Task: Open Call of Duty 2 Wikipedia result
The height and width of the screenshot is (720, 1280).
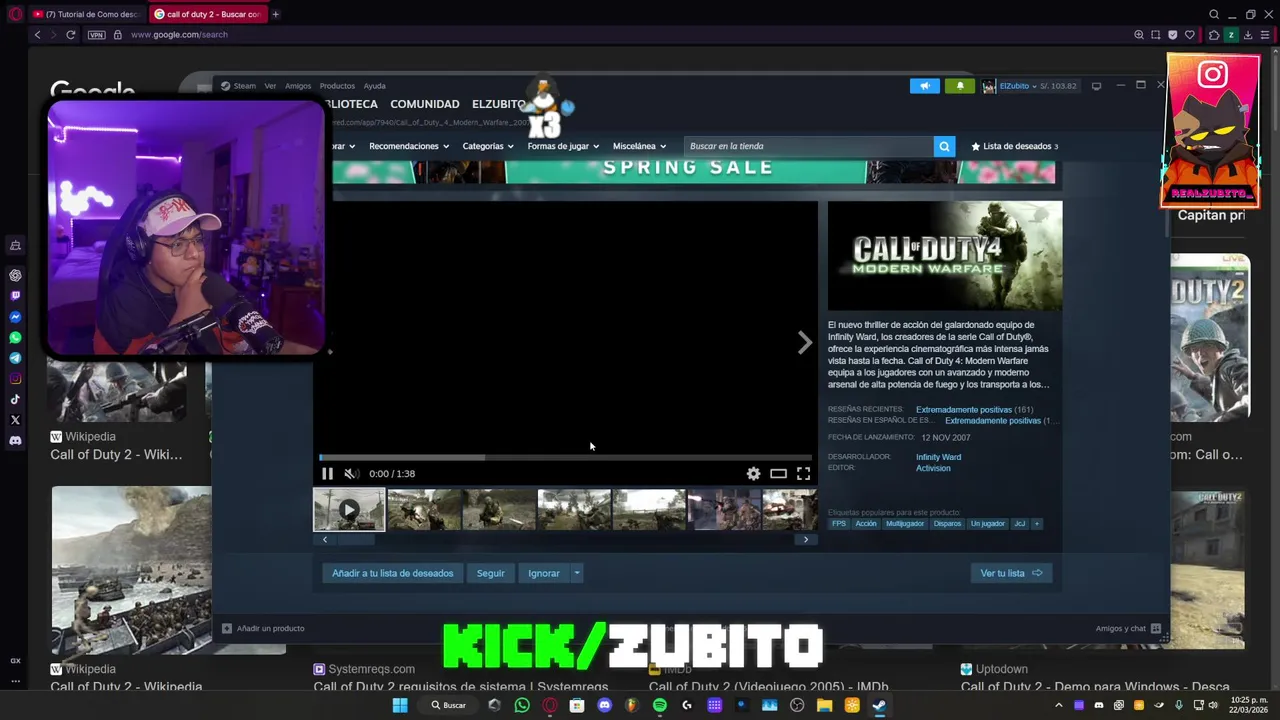Action: 116,455
